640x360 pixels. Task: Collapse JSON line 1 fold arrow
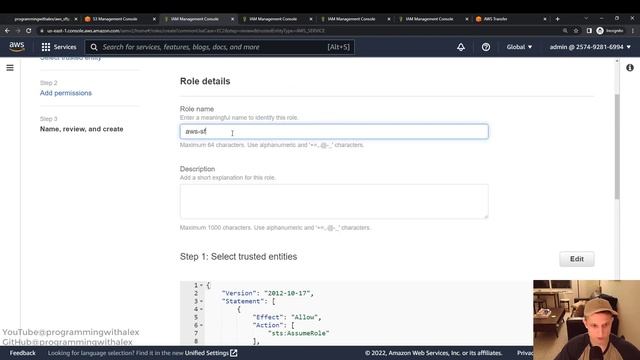pyautogui.click(x=201, y=285)
